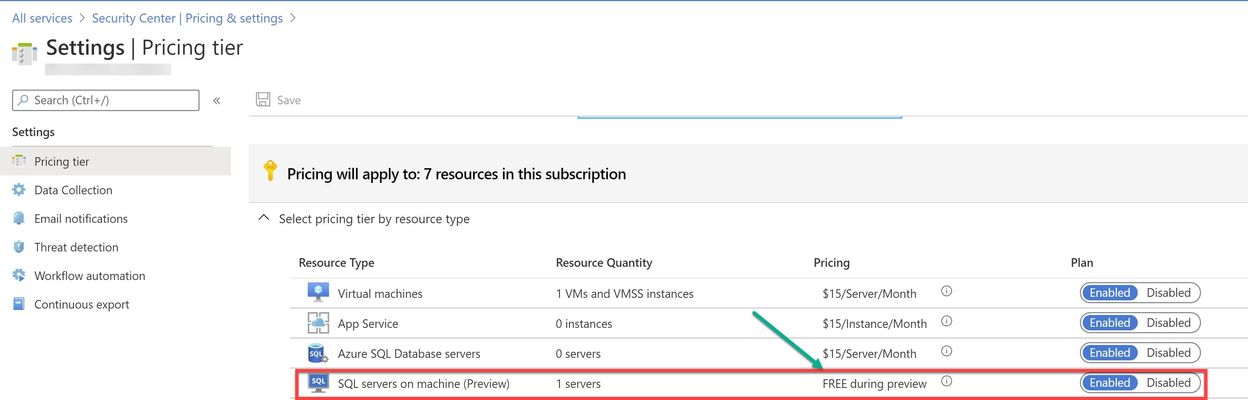Focus the Search (Ctrl+/) box
Image resolution: width=1248 pixels, height=400 pixels.
(x=105, y=100)
